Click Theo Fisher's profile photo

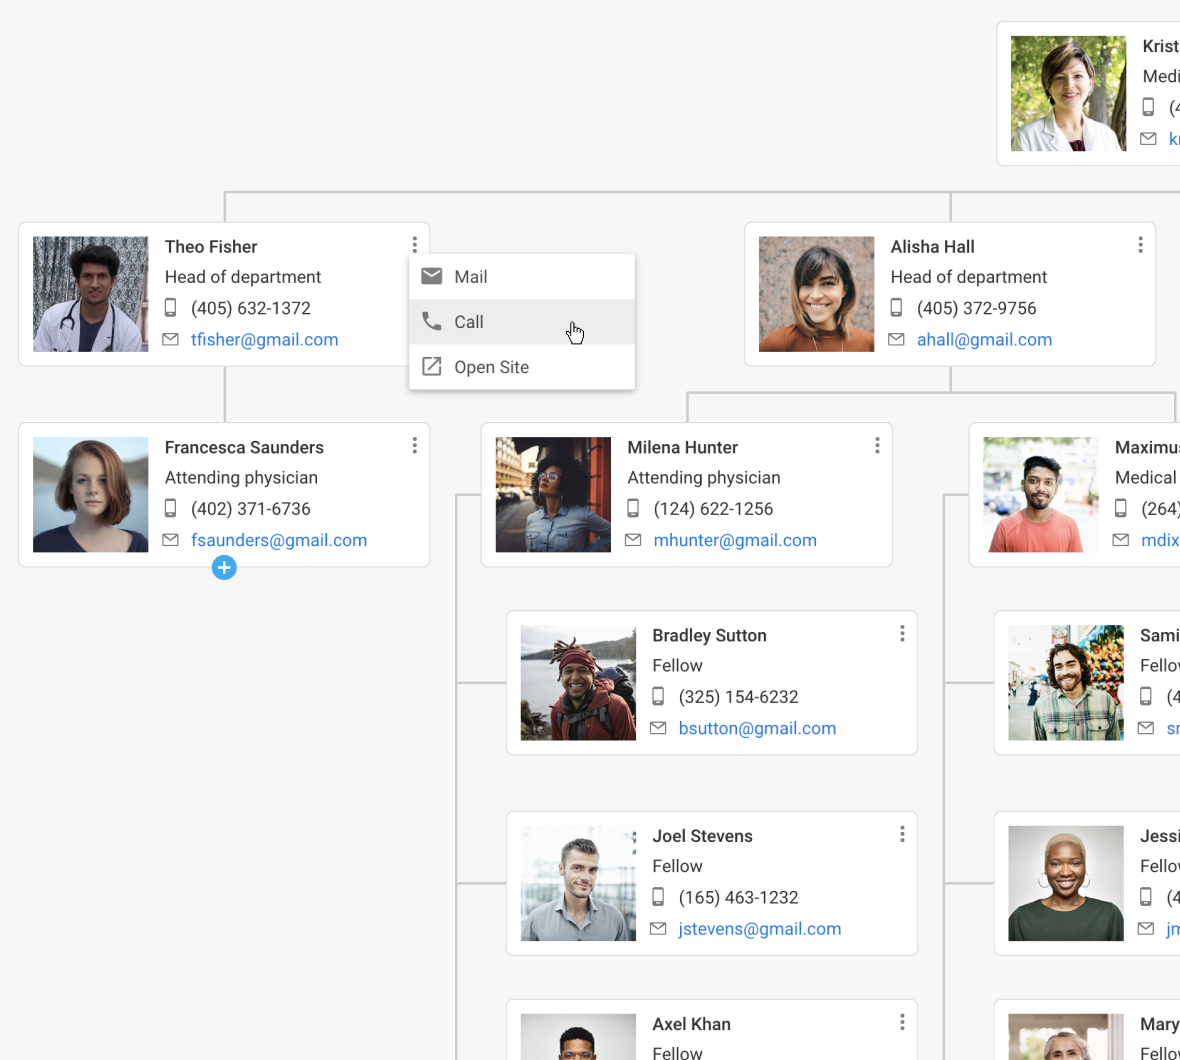point(91,294)
